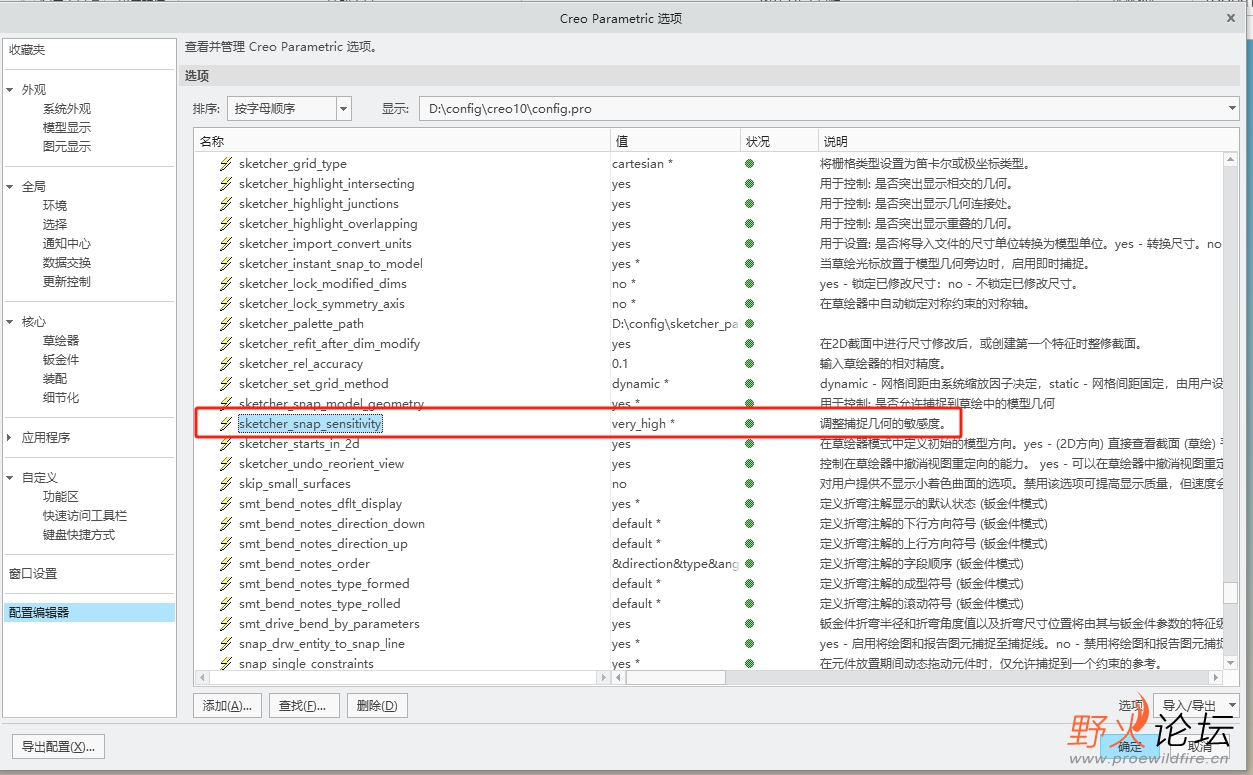The width and height of the screenshot is (1253, 775).
Task: Click lightning icon beside sketcher_lock_modified_dims
Action: click(226, 284)
